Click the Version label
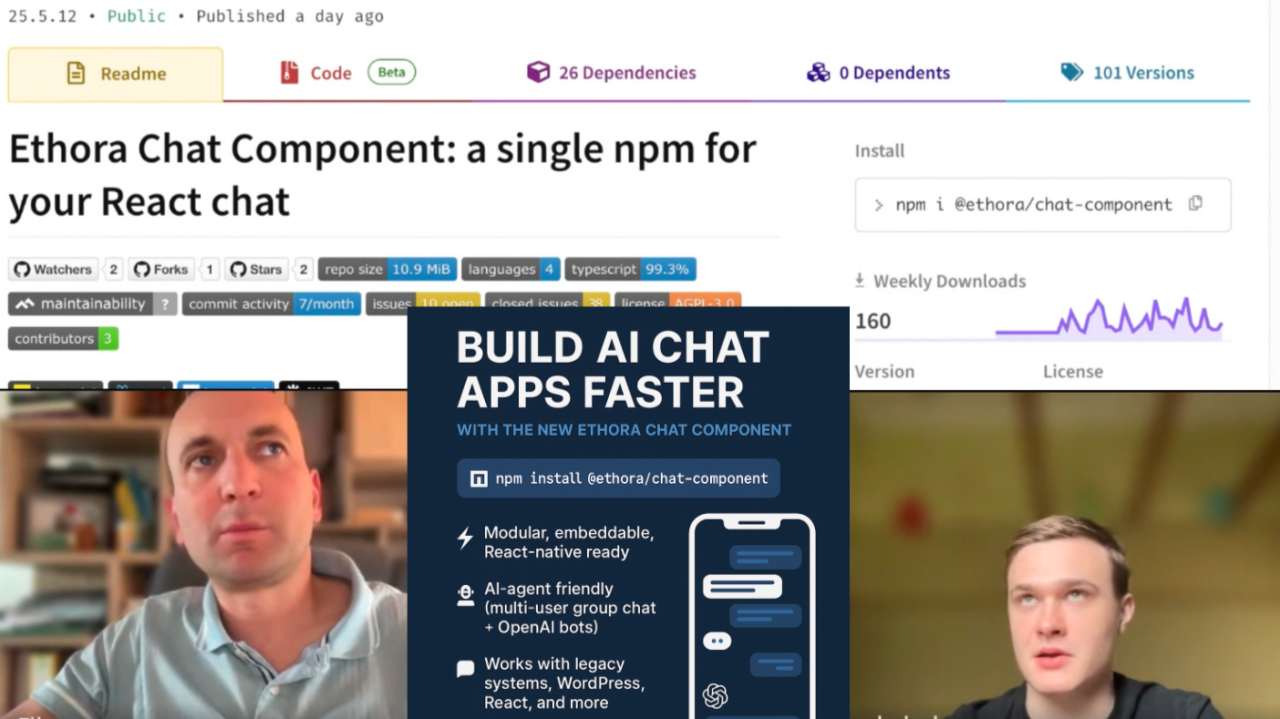The image size is (1280, 719). tap(885, 371)
